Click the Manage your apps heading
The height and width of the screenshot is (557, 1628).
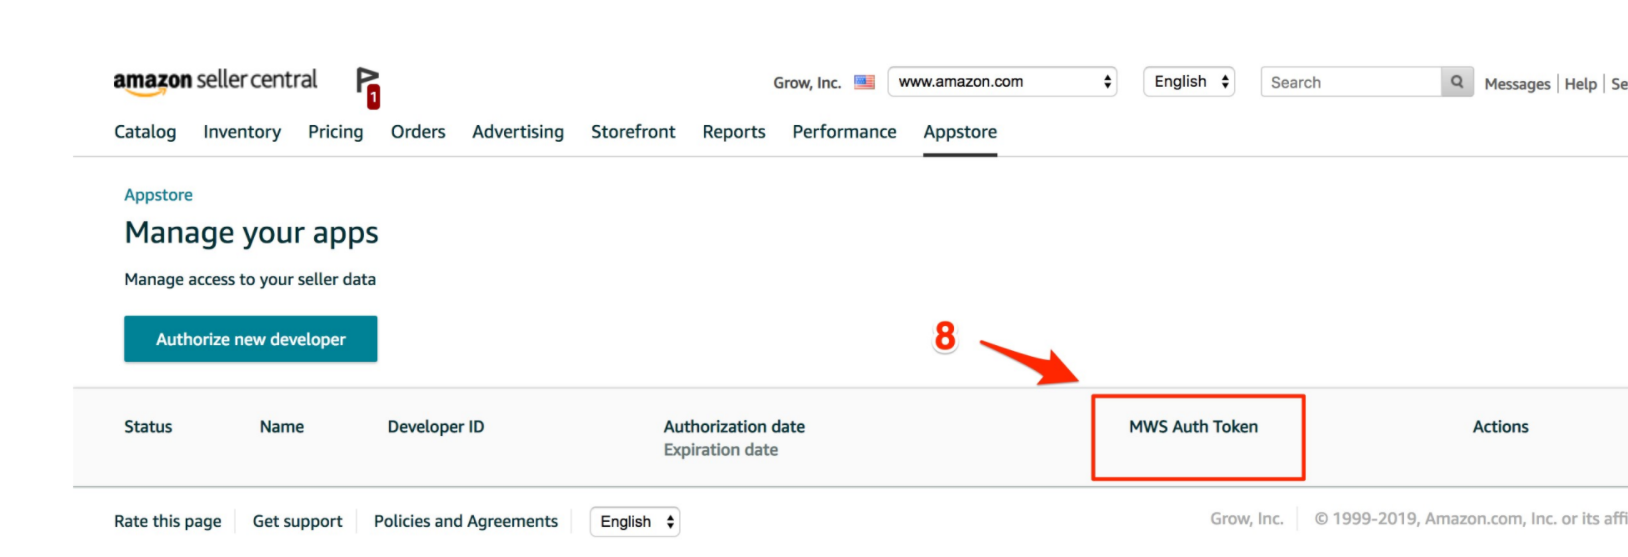tap(251, 233)
